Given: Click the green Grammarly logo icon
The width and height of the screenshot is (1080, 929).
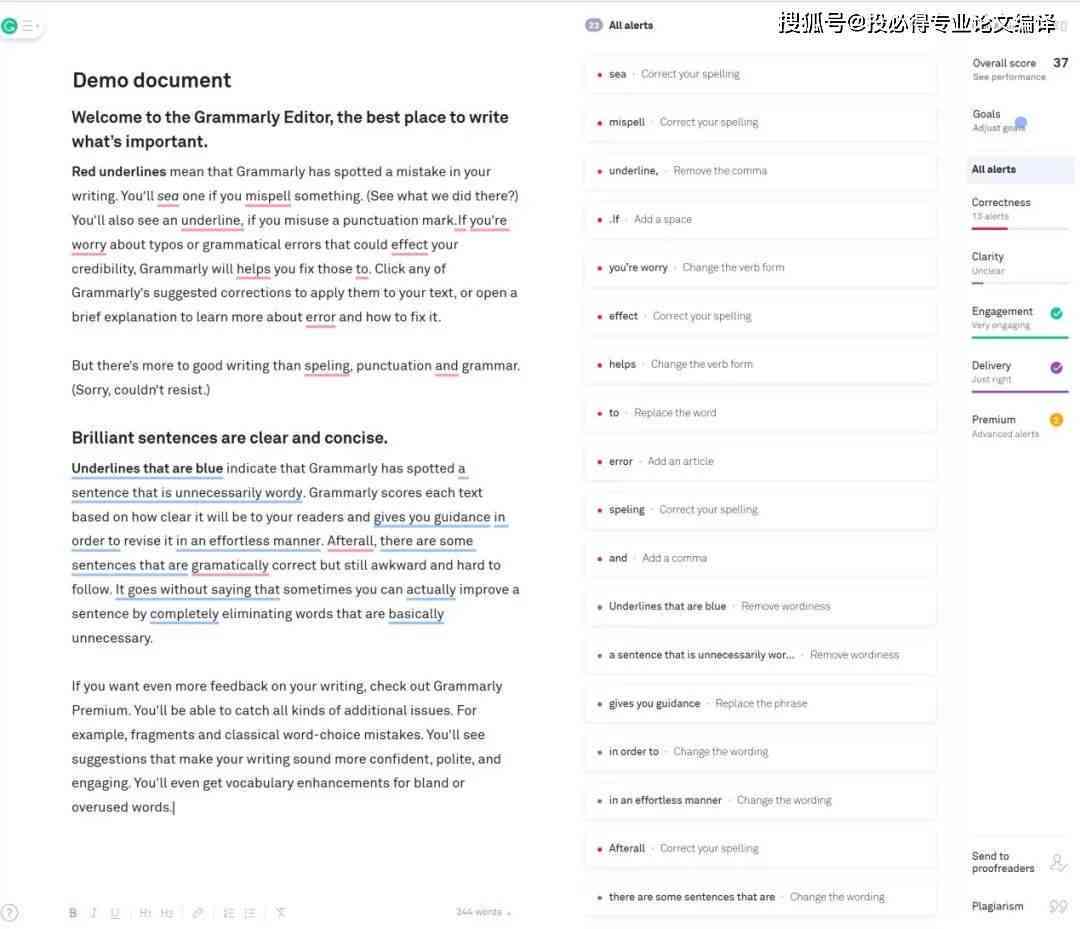Looking at the screenshot, I should pyautogui.click(x=10, y=26).
